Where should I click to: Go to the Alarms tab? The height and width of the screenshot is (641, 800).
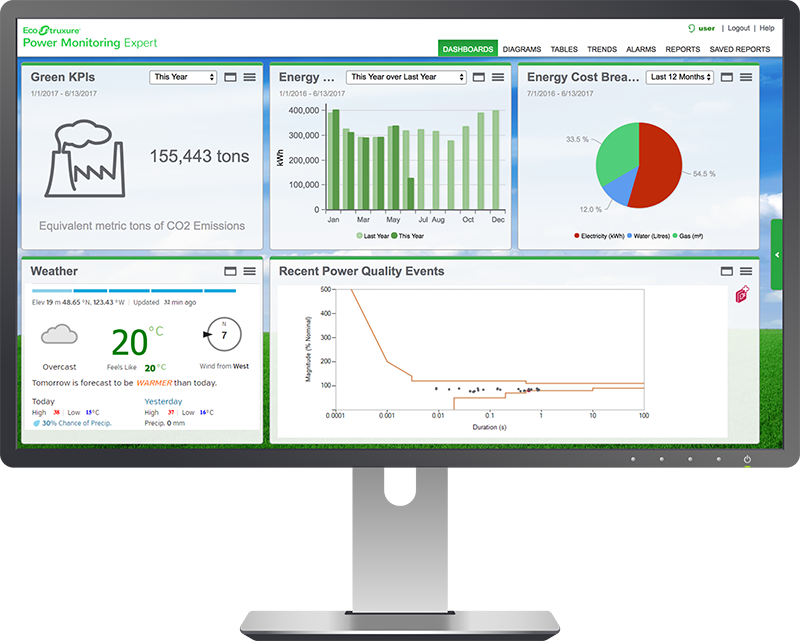tap(641, 49)
